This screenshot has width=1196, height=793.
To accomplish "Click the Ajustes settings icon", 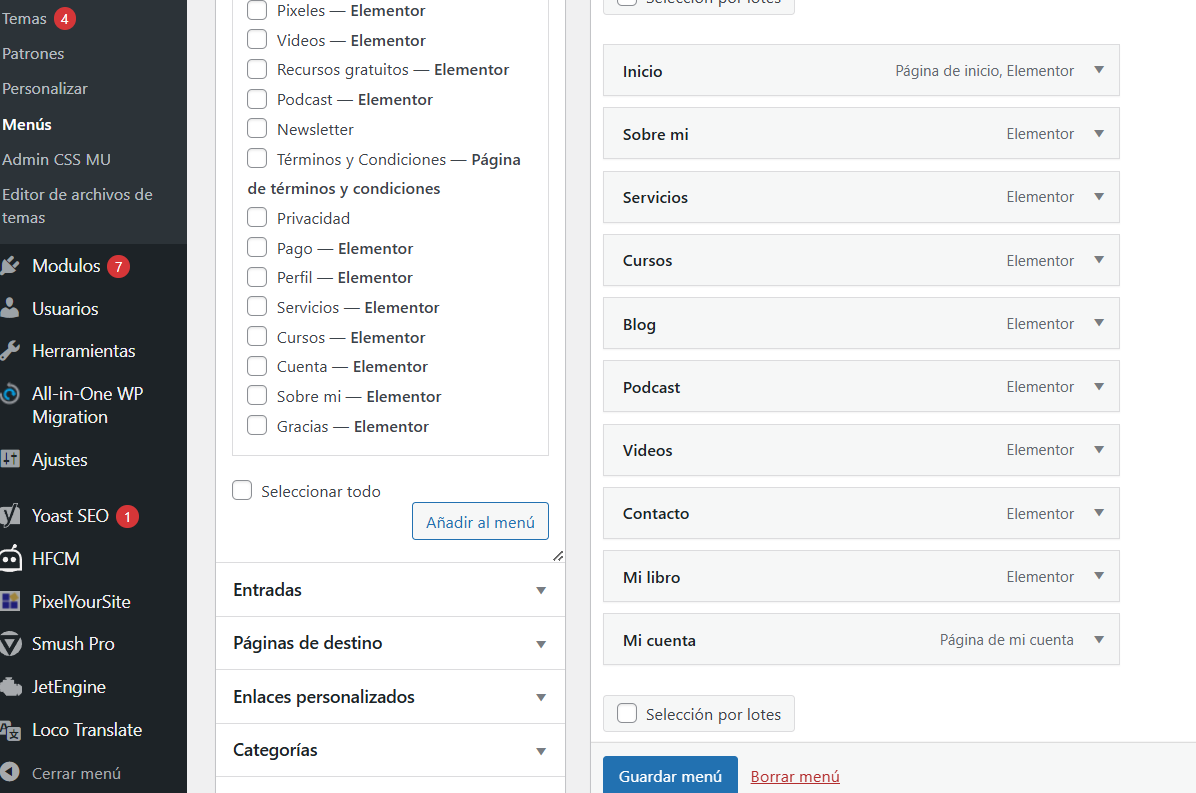I will [x=10, y=459].
